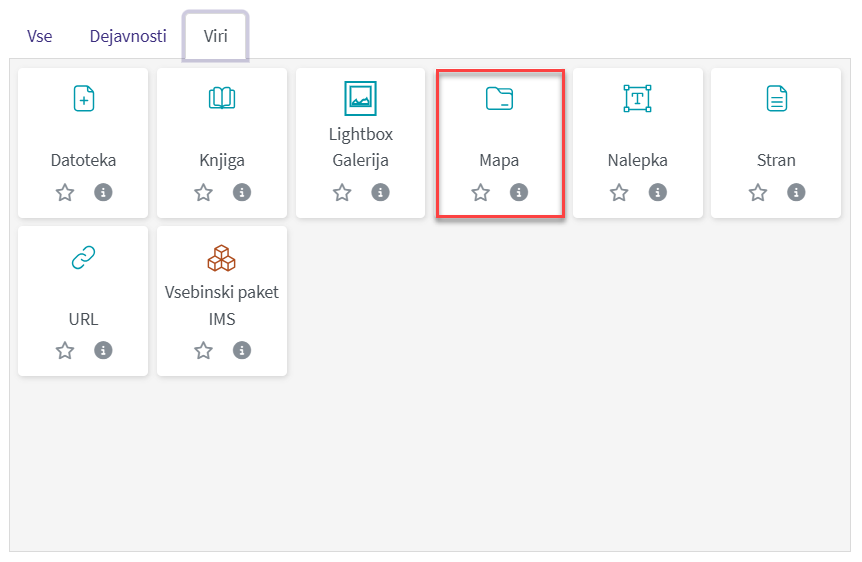Select the Knjiga book icon

pyautogui.click(x=222, y=98)
